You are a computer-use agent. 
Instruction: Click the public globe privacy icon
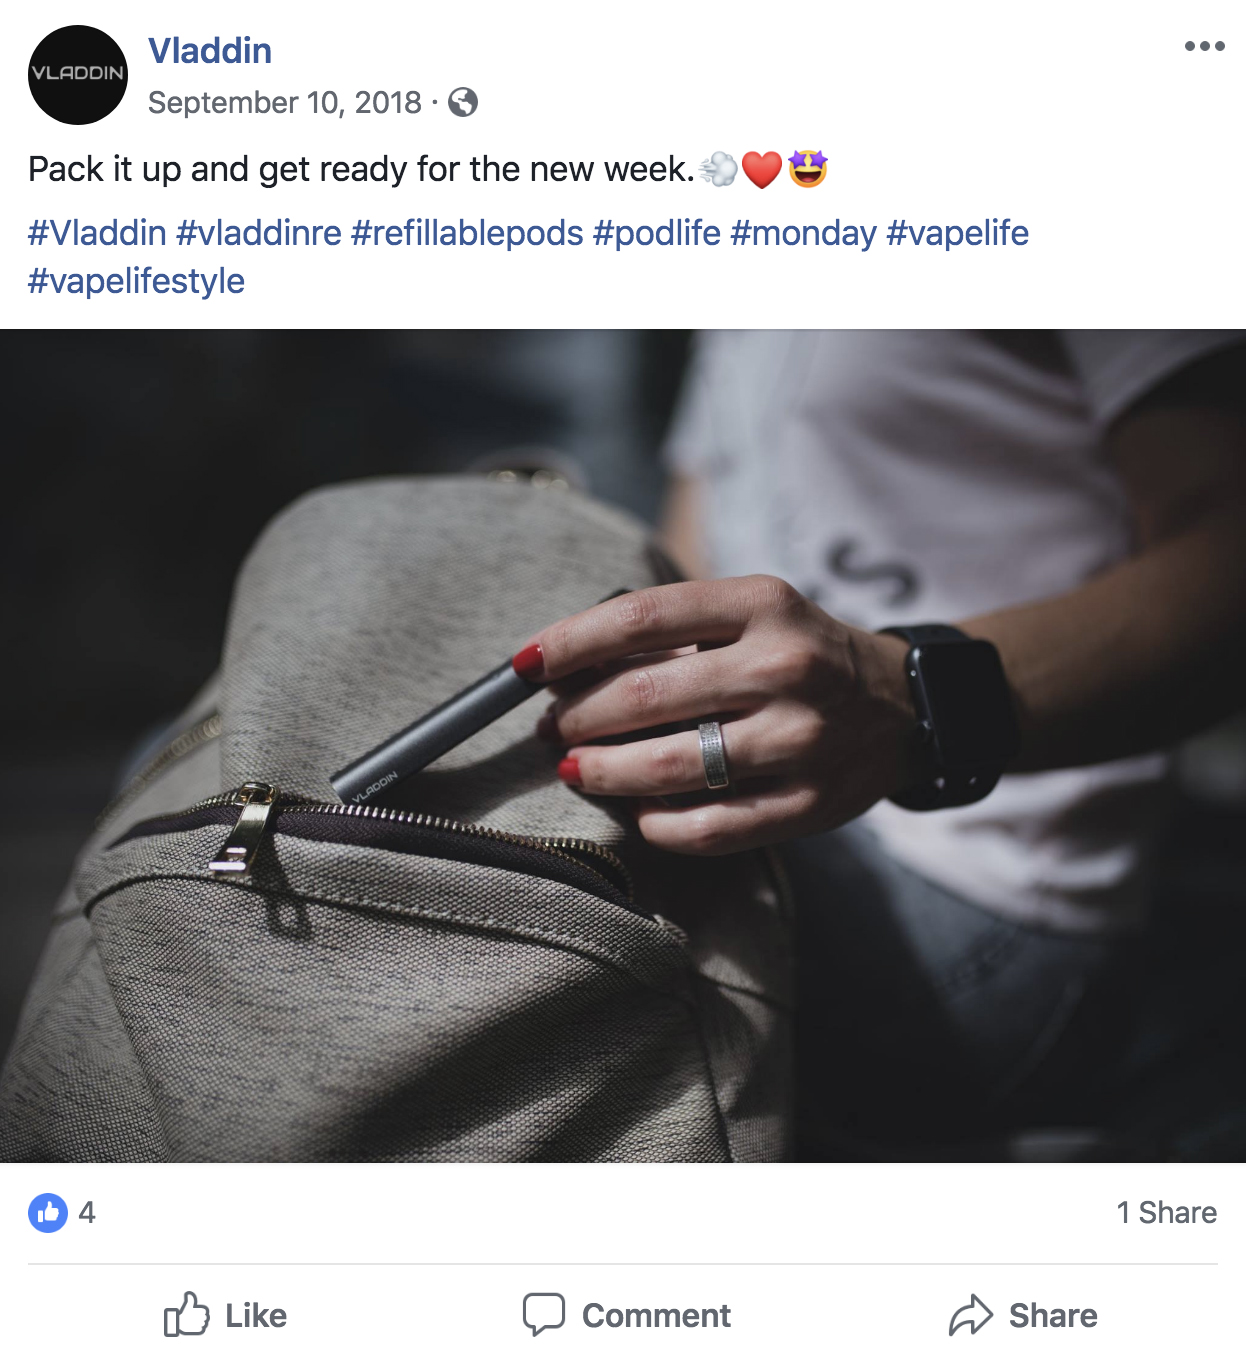462,102
